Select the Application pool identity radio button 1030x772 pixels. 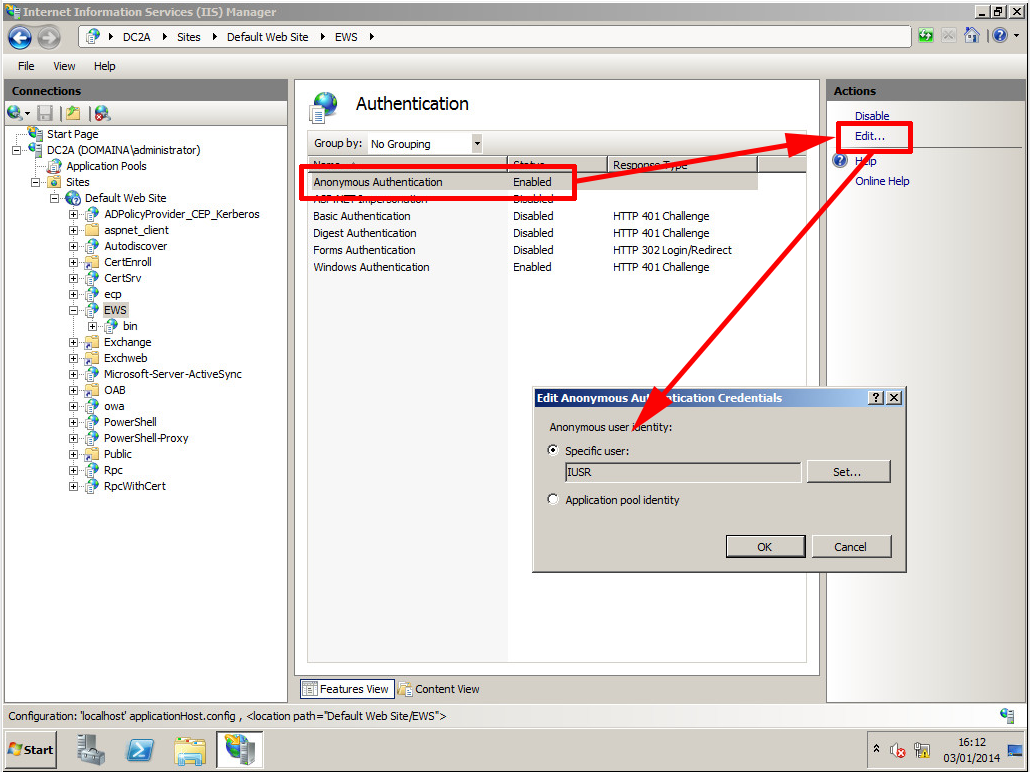553,499
